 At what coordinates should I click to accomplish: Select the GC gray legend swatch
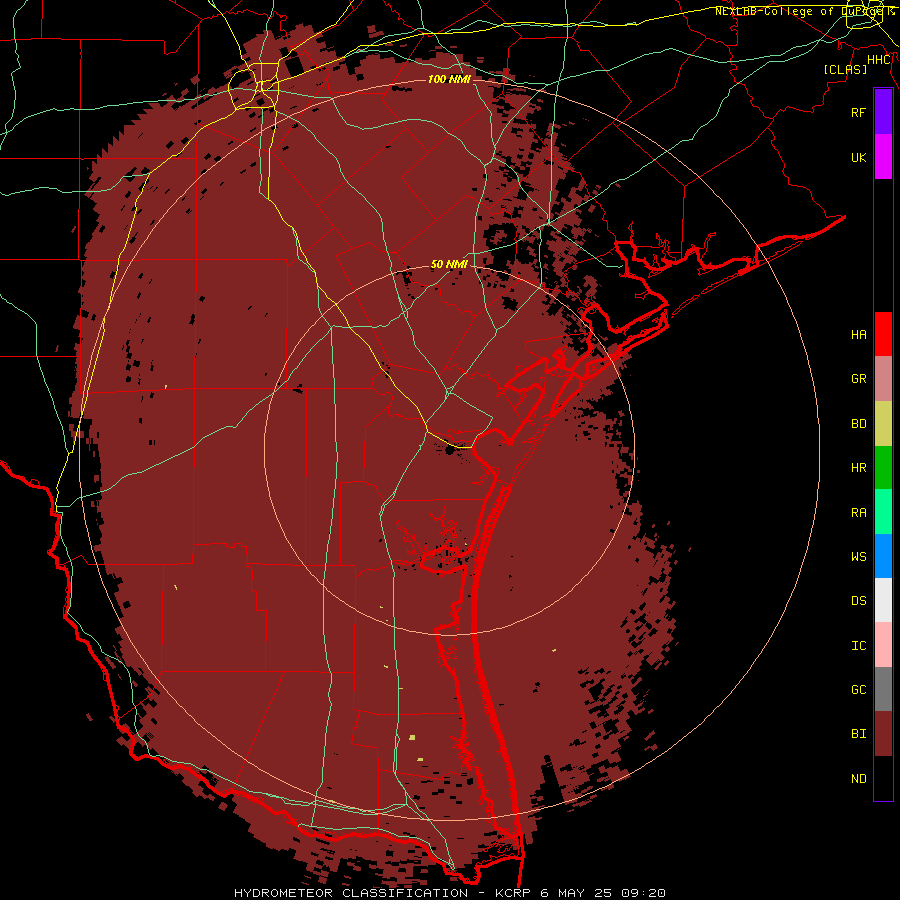[883, 689]
